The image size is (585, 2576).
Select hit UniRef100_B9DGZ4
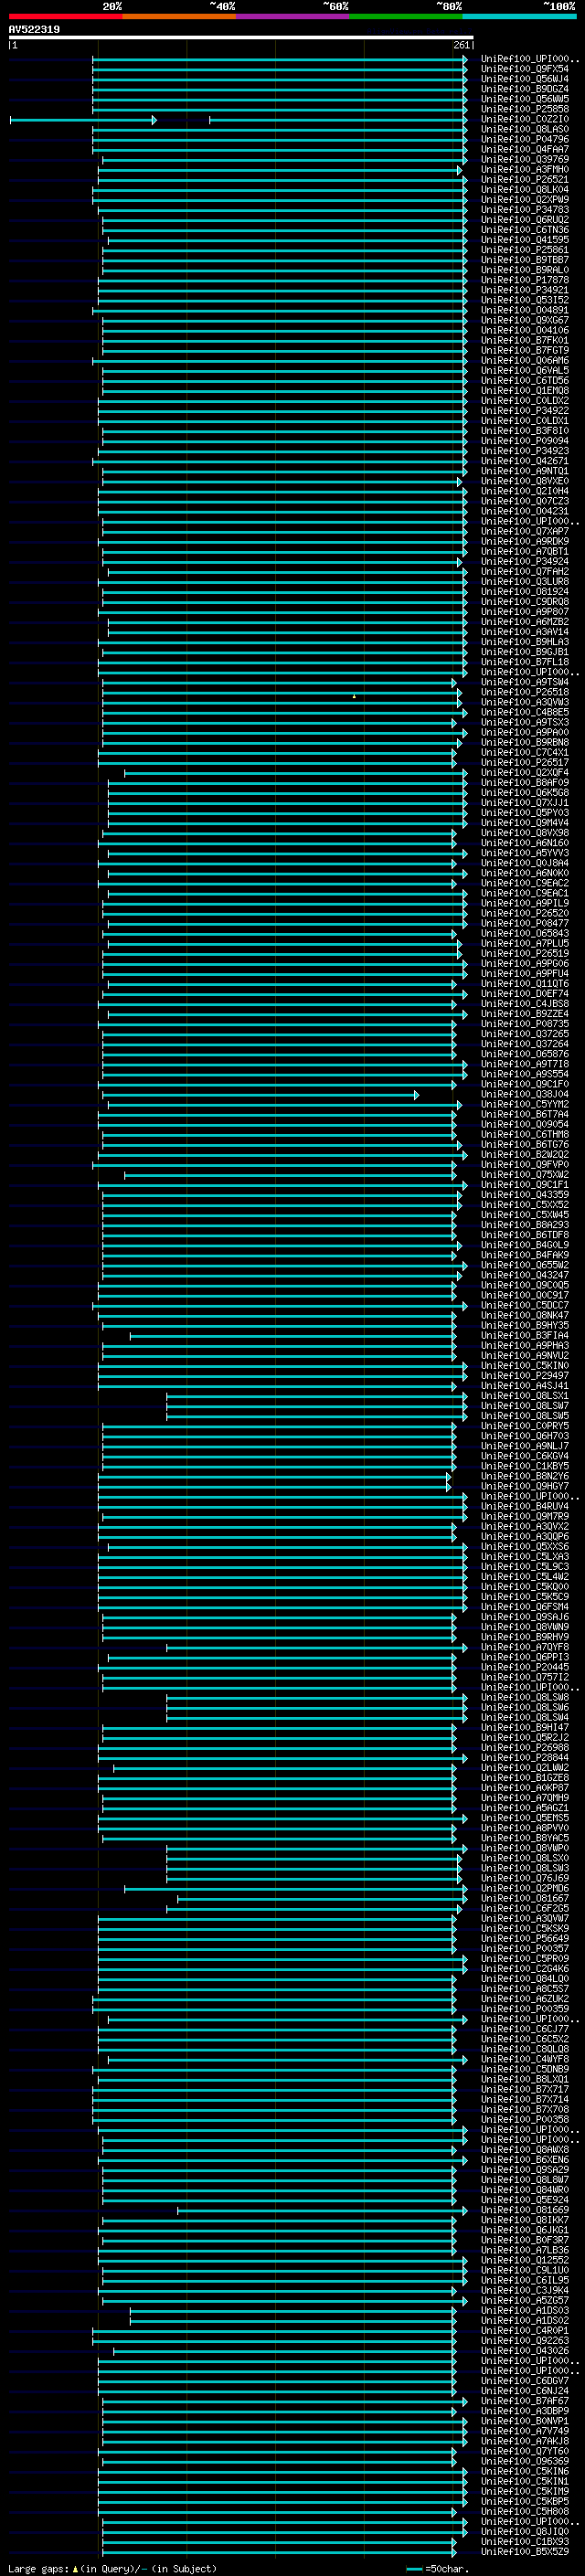pyautogui.click(x=525, y=89)
